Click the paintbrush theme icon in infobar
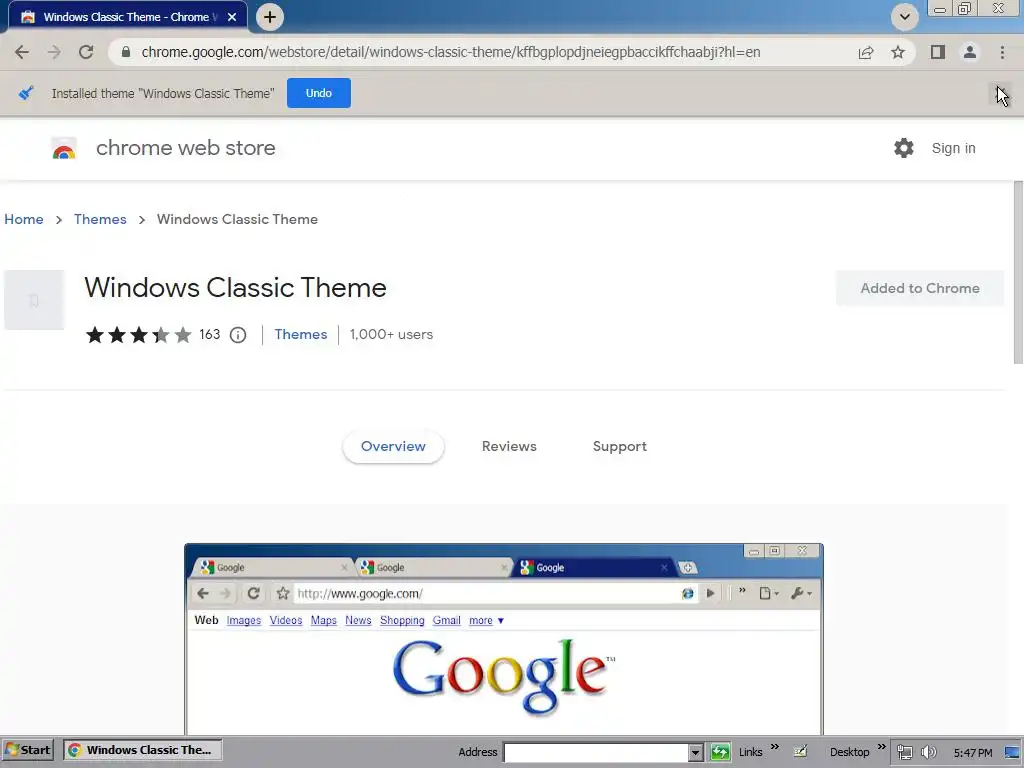The image size is (1024, 768). [26, 93]
